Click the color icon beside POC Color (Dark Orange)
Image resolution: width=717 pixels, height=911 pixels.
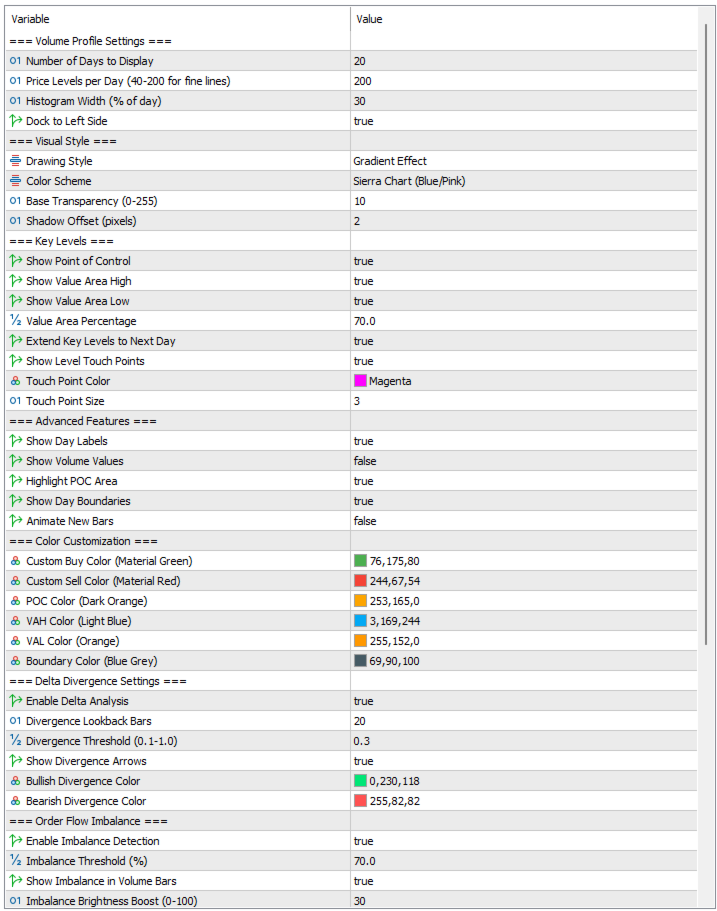point(15,601)
